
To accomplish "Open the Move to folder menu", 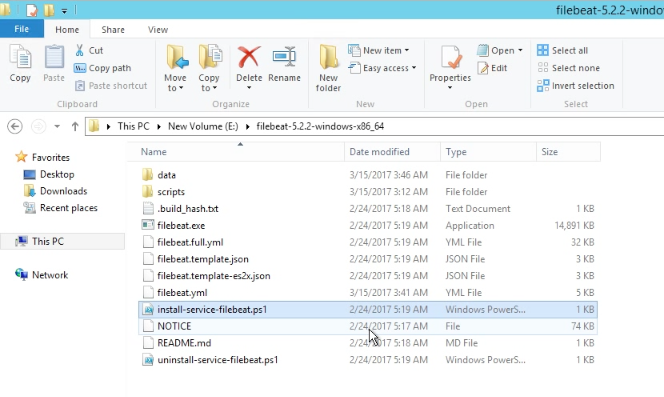I will click(x=175, y=68).
